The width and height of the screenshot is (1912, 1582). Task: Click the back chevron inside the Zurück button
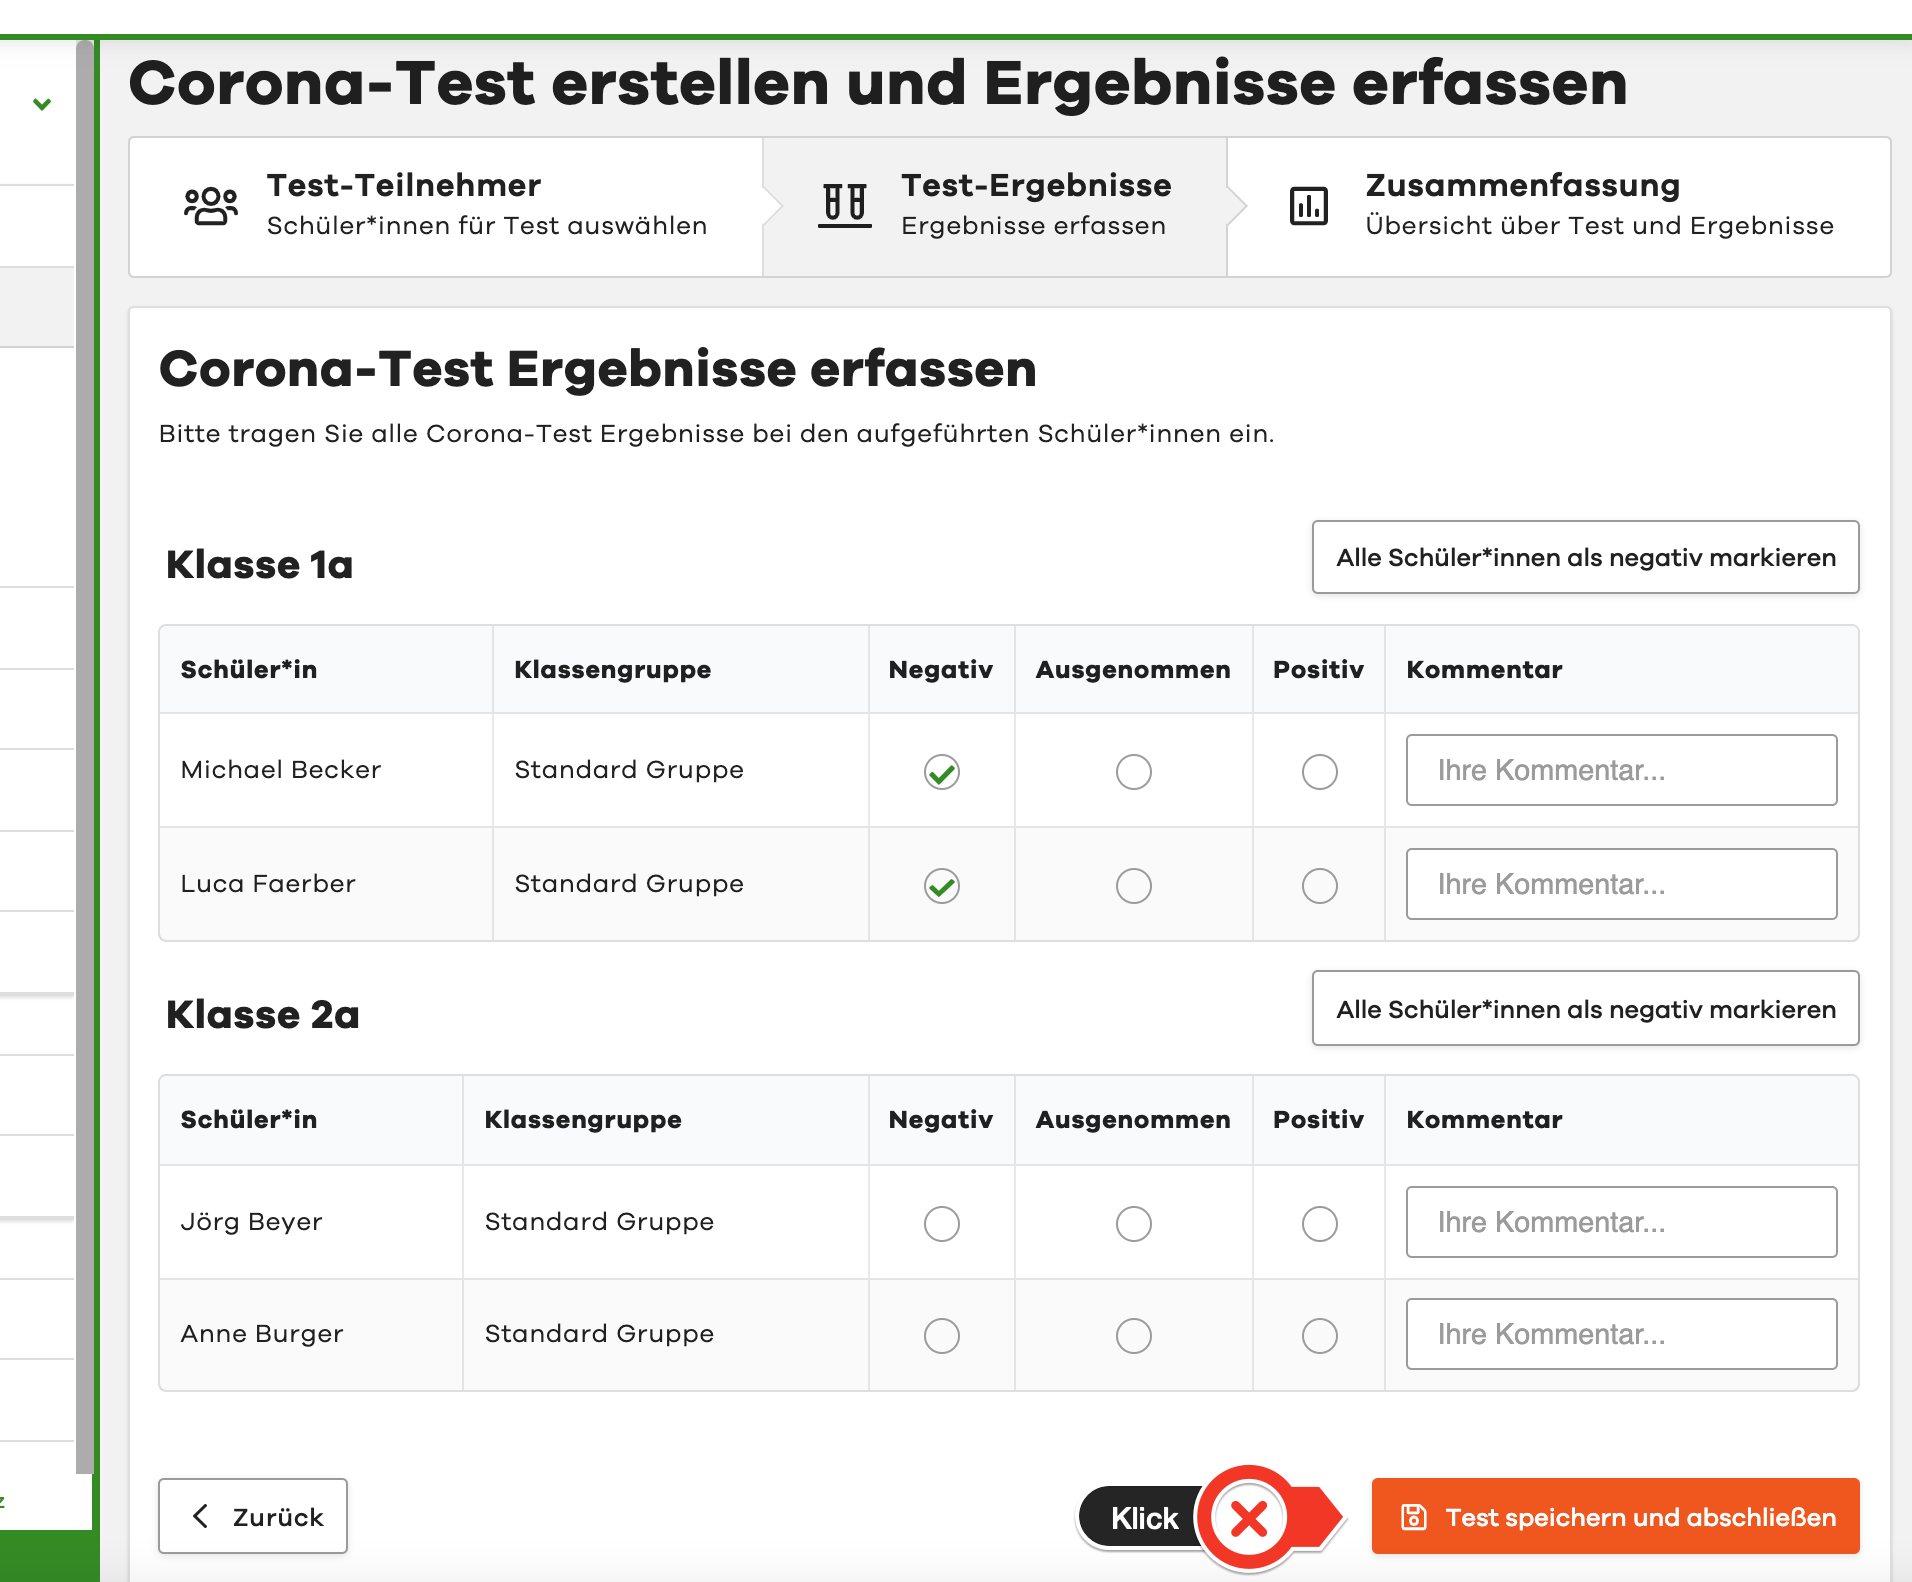[x=201, y=1516]
